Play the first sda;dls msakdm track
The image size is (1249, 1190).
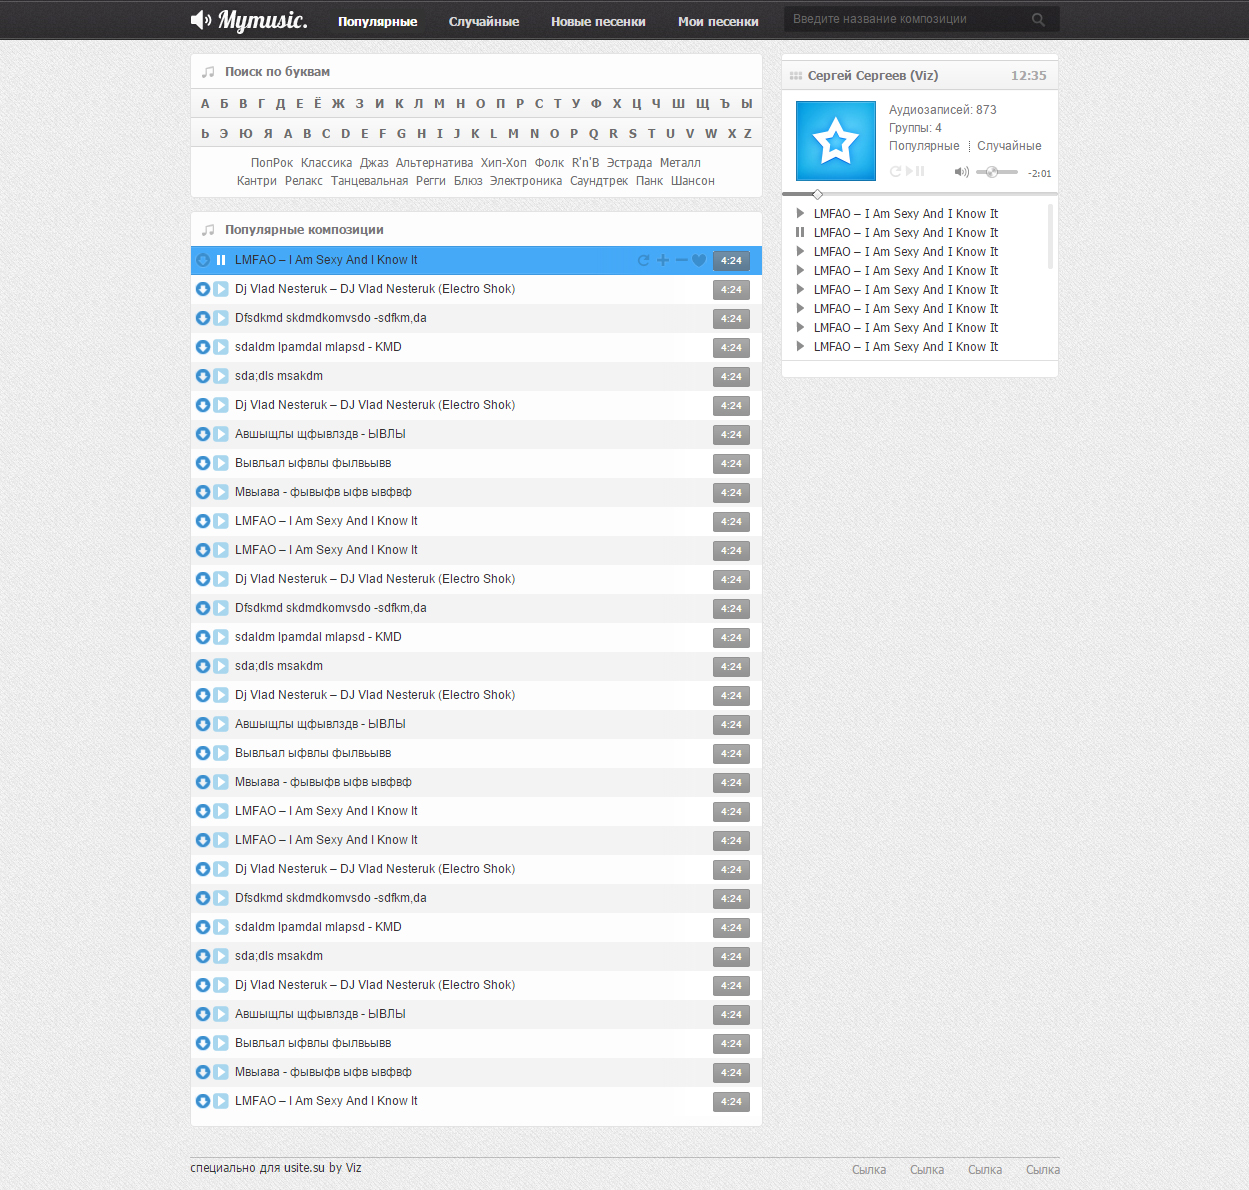click(x=221, y=376)
